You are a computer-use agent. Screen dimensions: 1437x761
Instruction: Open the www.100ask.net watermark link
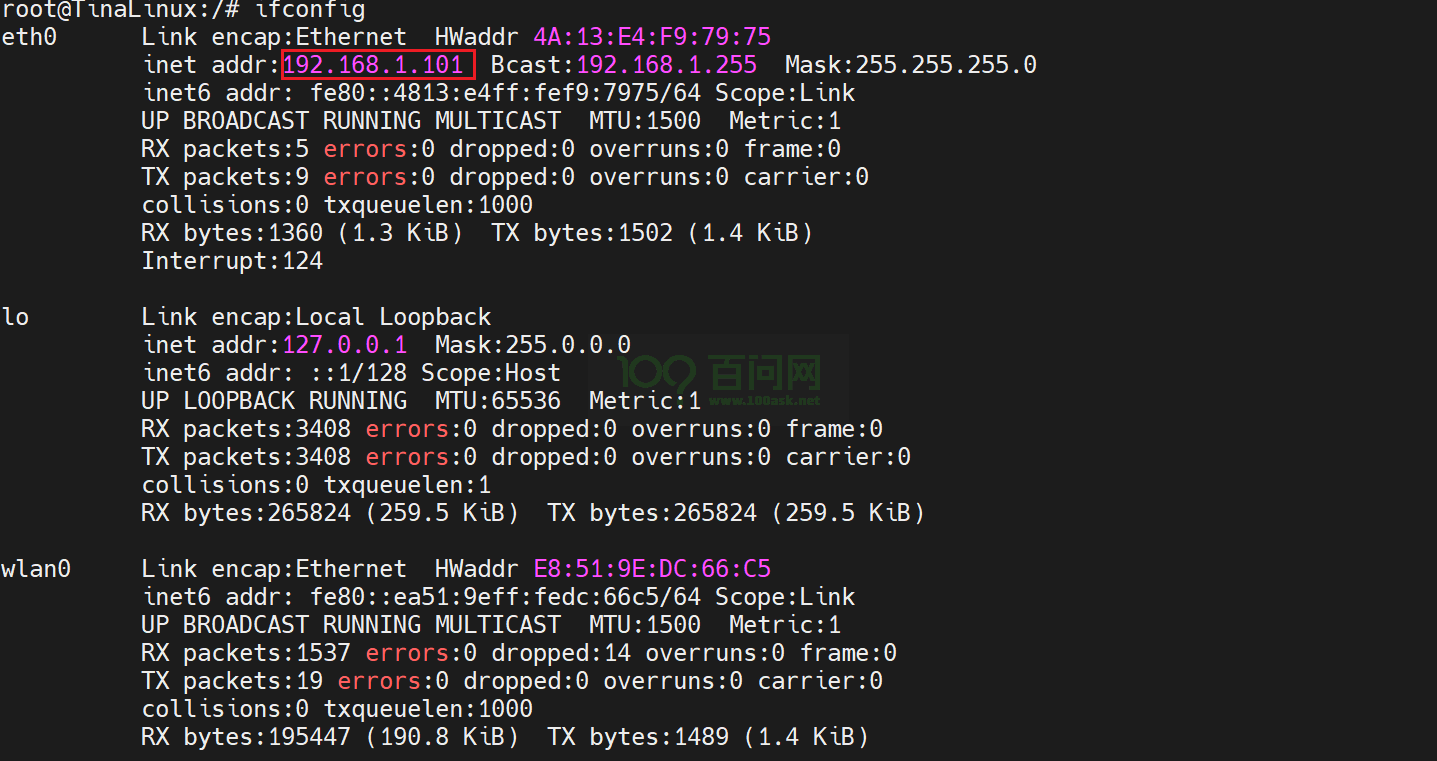763,401
